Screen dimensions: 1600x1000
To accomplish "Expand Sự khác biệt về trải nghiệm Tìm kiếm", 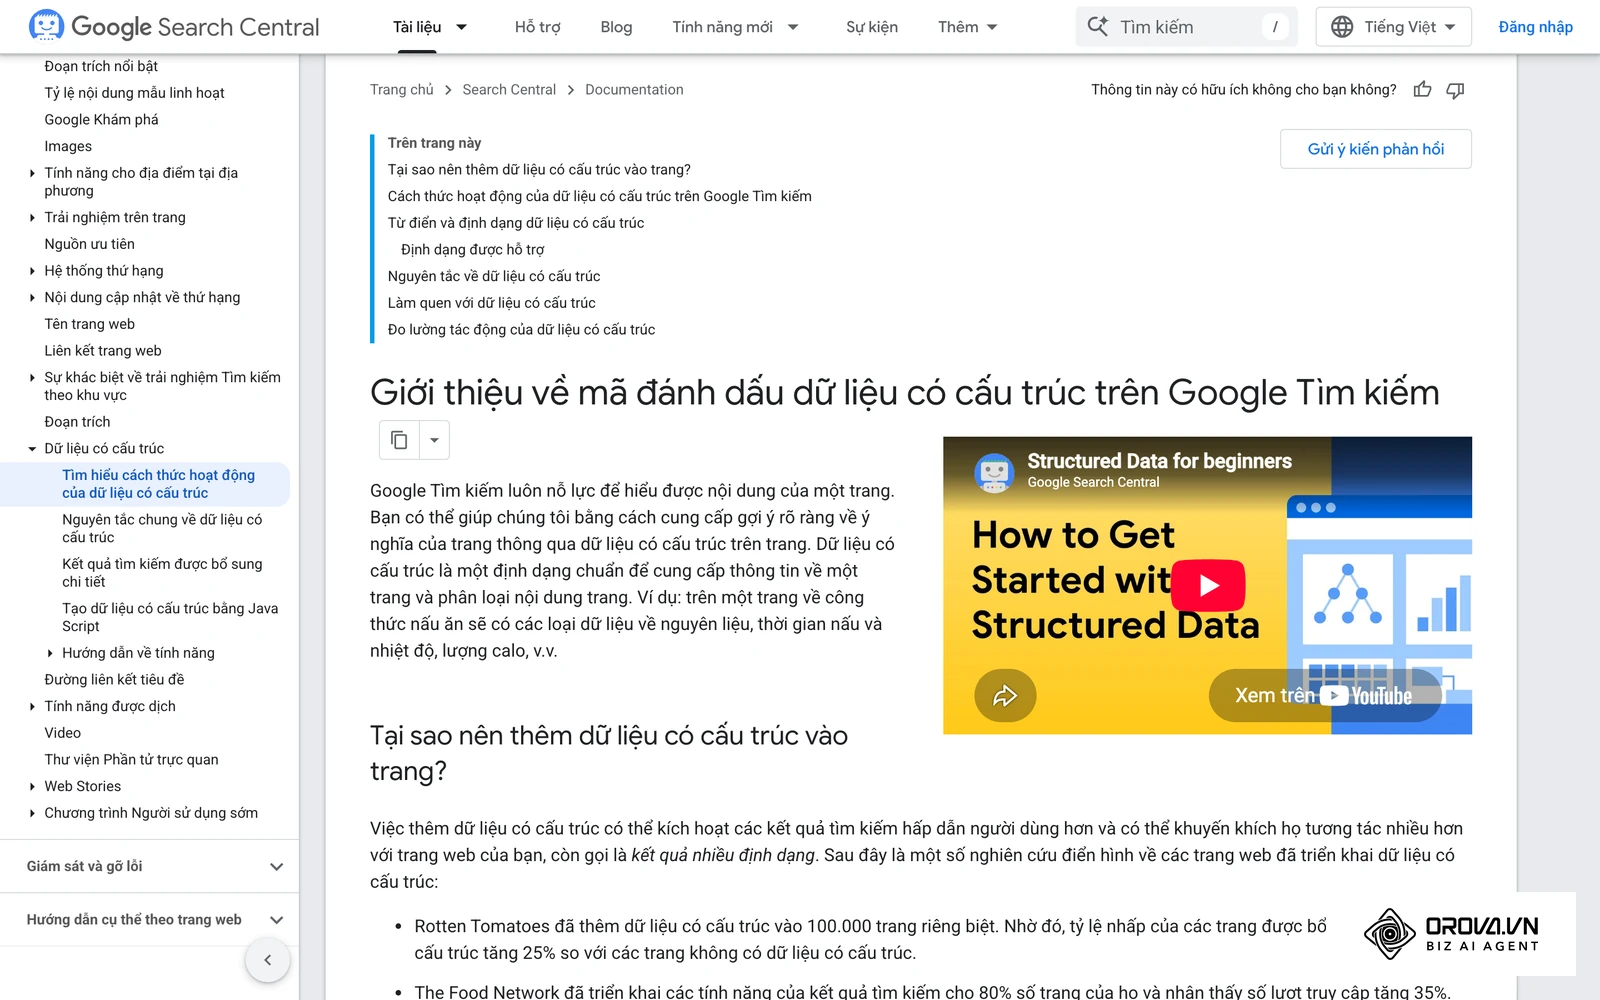I will [32, 378].
